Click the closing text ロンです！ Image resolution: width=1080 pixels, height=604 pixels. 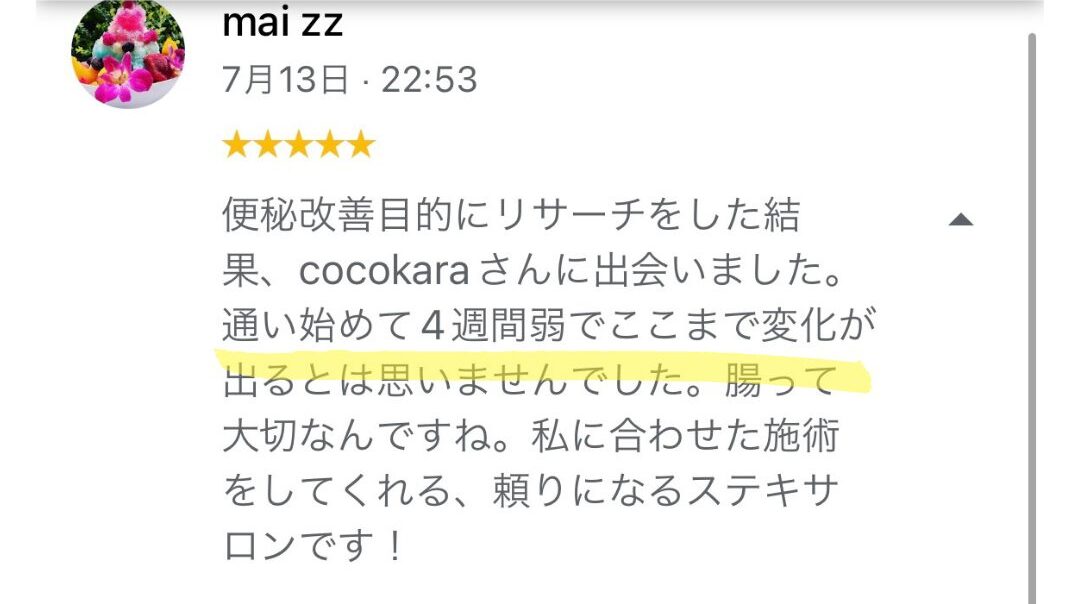coord(313,545)
